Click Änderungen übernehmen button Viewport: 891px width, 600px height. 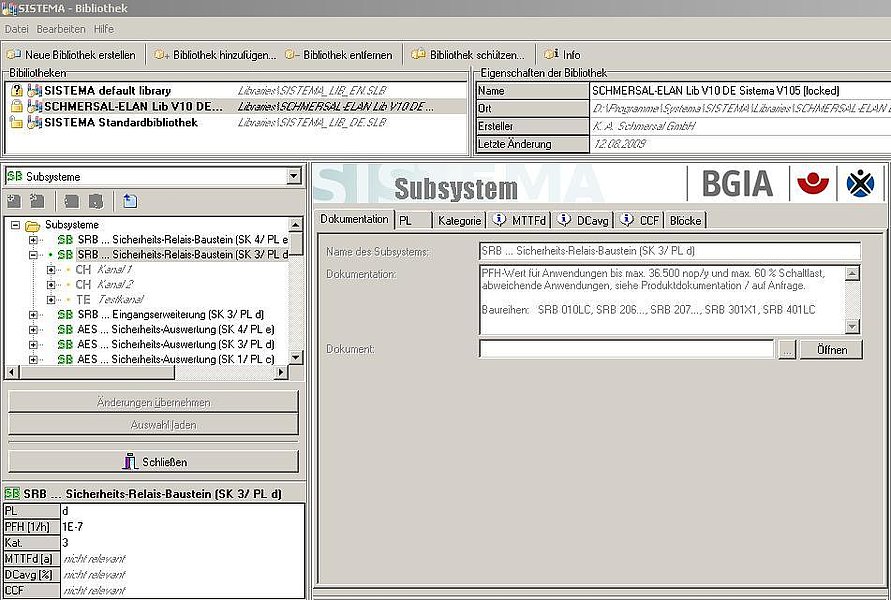(153, 402)
